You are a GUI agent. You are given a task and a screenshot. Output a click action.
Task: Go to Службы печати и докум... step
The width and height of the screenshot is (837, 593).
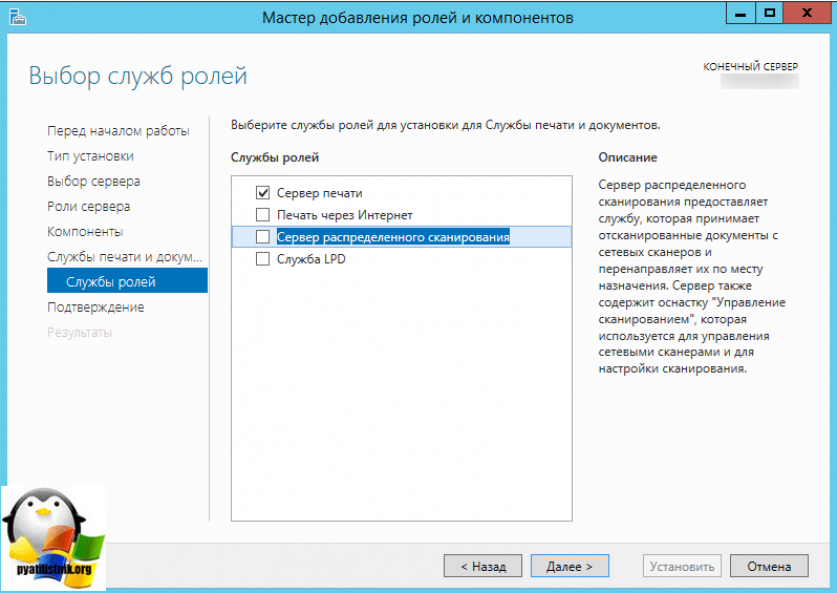[x=124, y=257]
